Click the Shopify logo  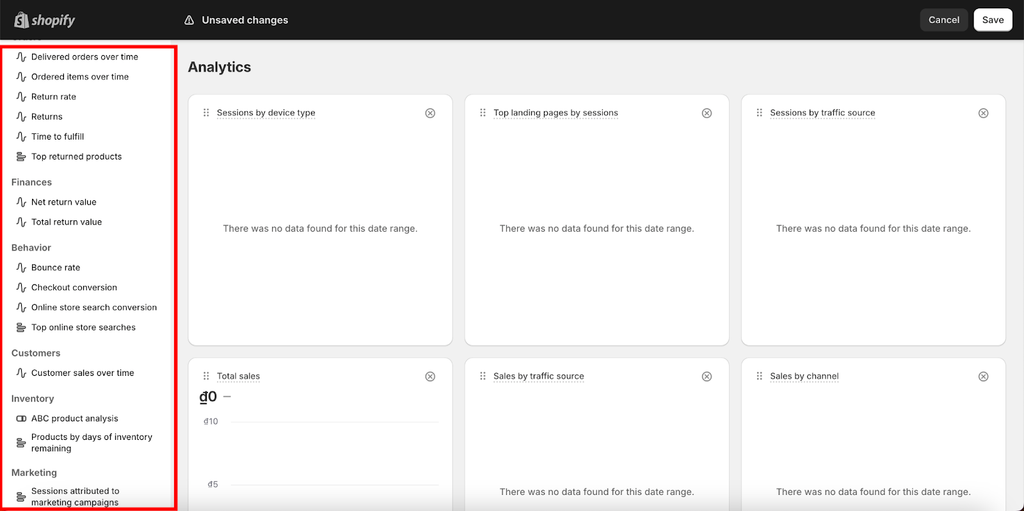tap(44, 20)
